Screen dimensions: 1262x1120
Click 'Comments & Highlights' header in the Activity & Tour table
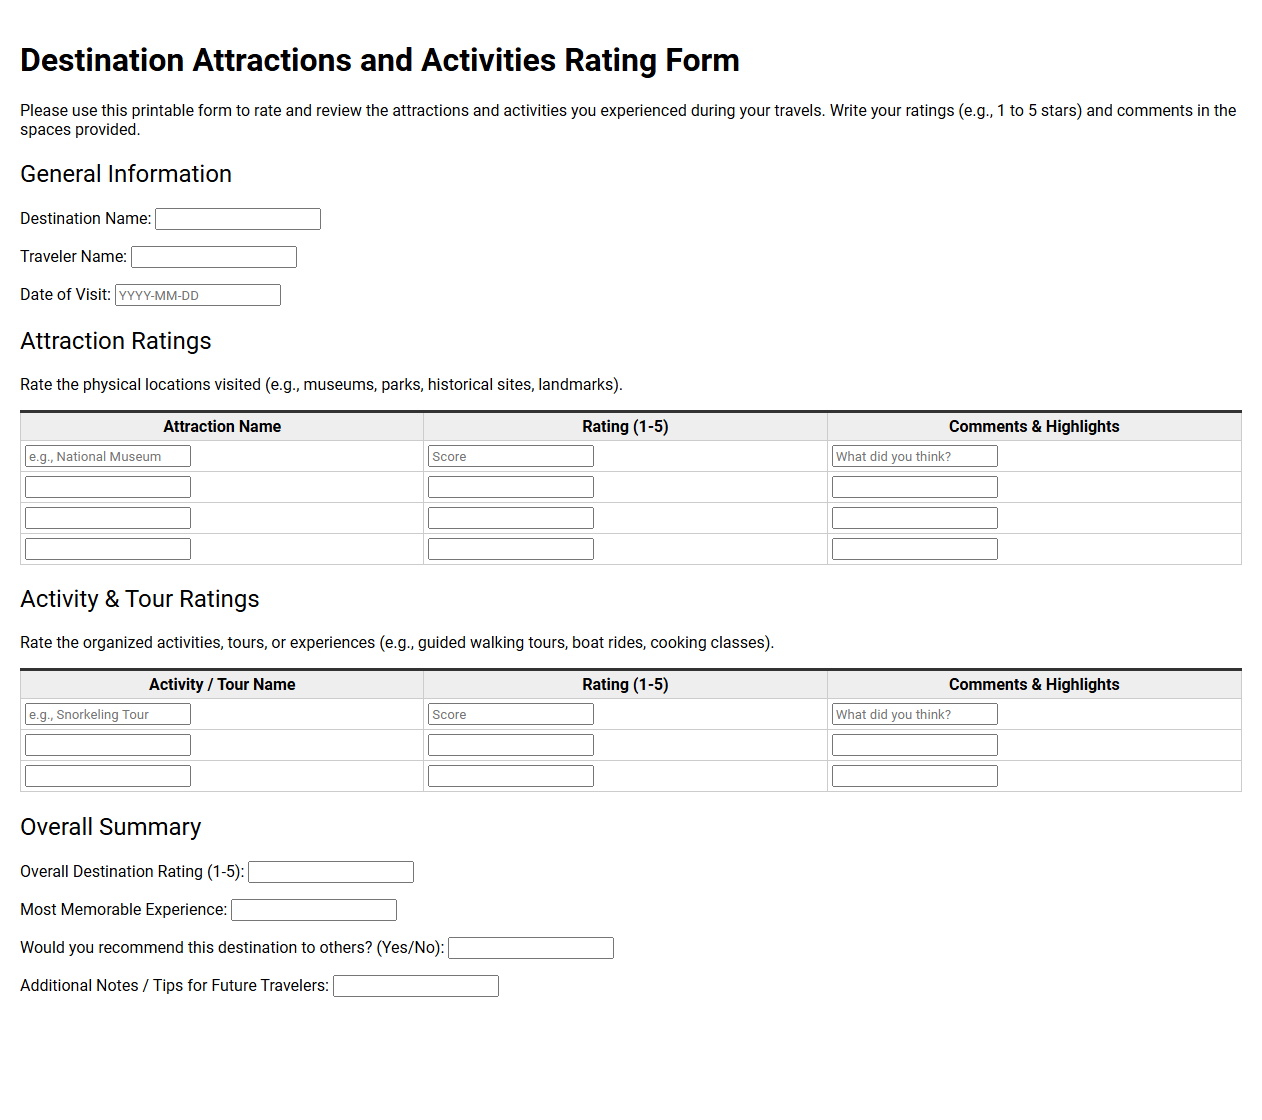coord(1034,685)
